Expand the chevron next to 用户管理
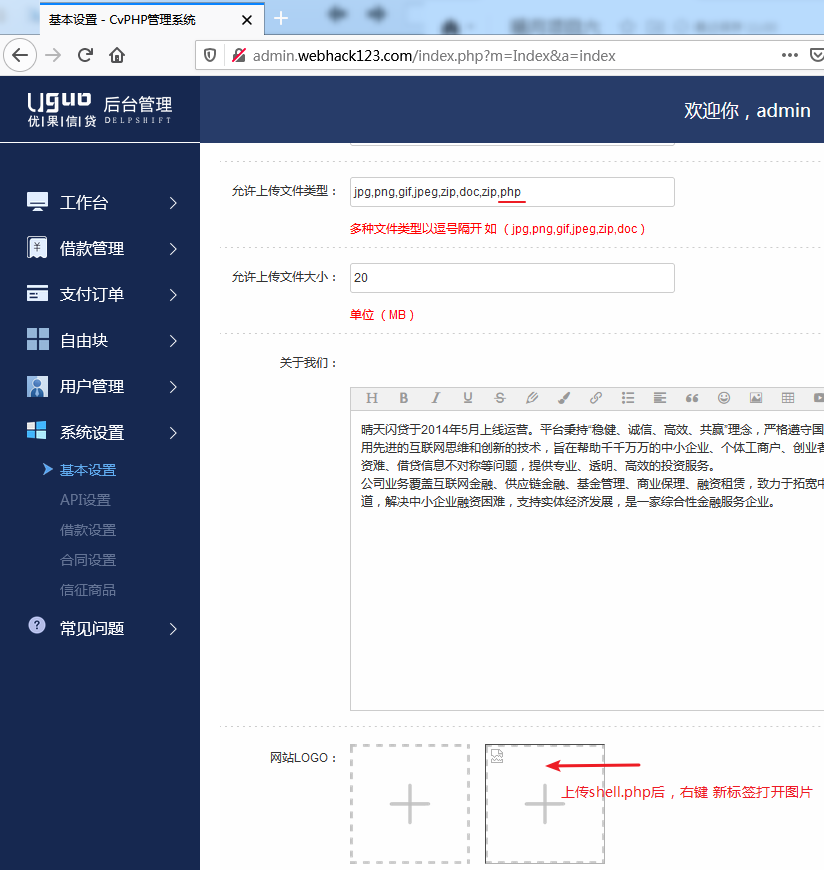The image size is (824, 870). coord(173,387)
